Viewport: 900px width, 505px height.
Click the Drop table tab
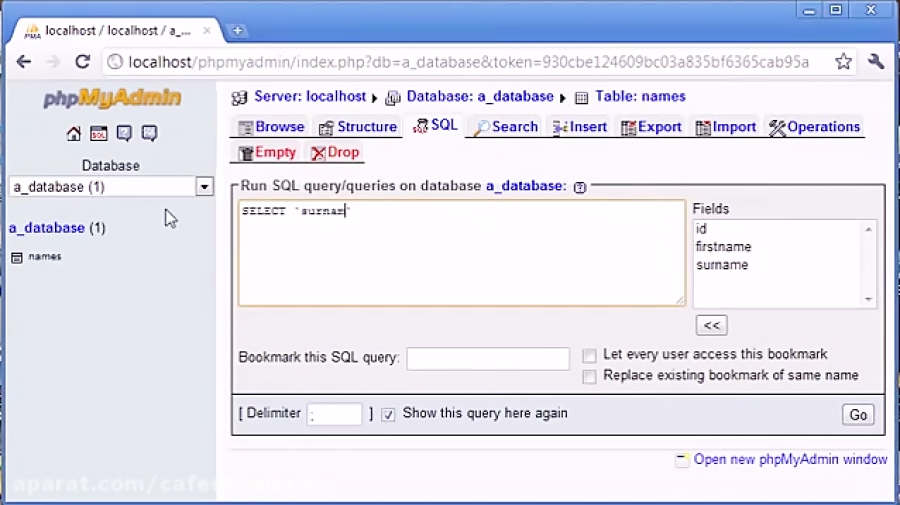pyautogui.click(x=335, y=153)
